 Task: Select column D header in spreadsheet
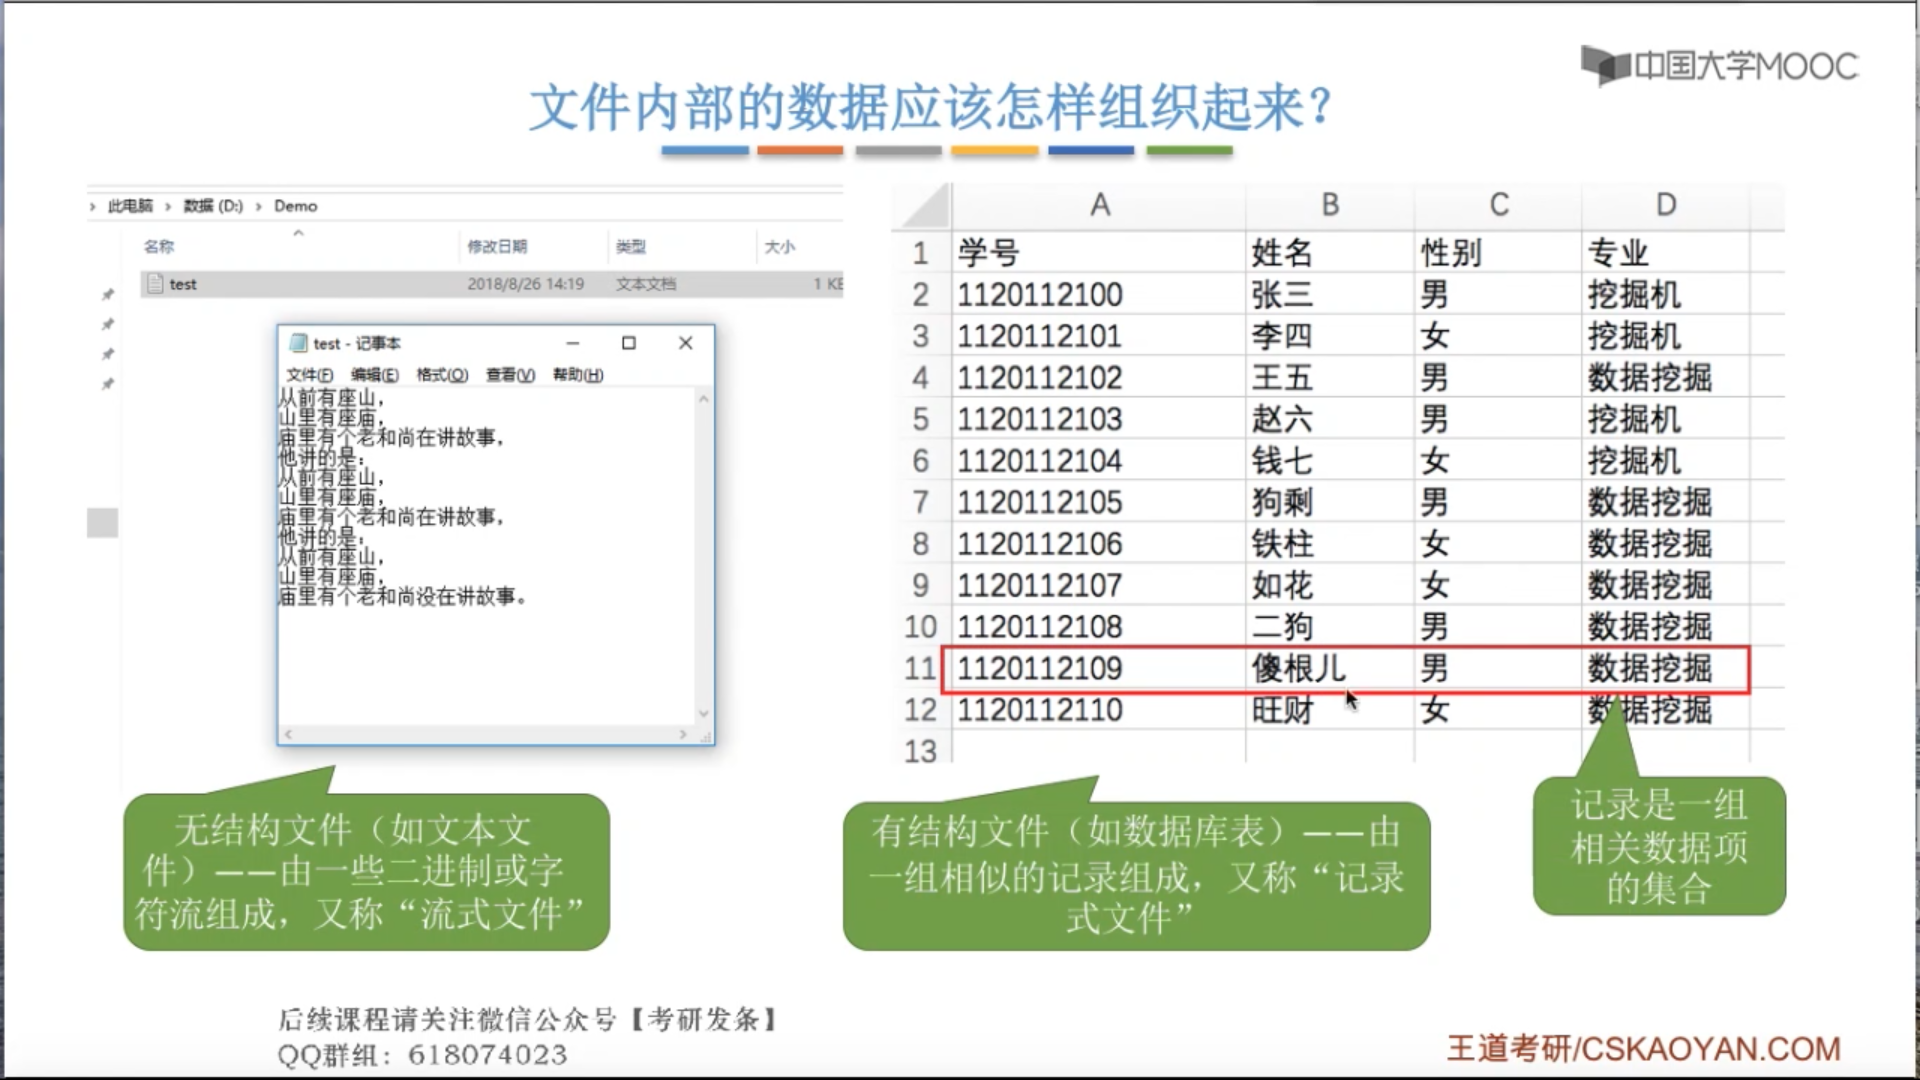click(1666, 205)
